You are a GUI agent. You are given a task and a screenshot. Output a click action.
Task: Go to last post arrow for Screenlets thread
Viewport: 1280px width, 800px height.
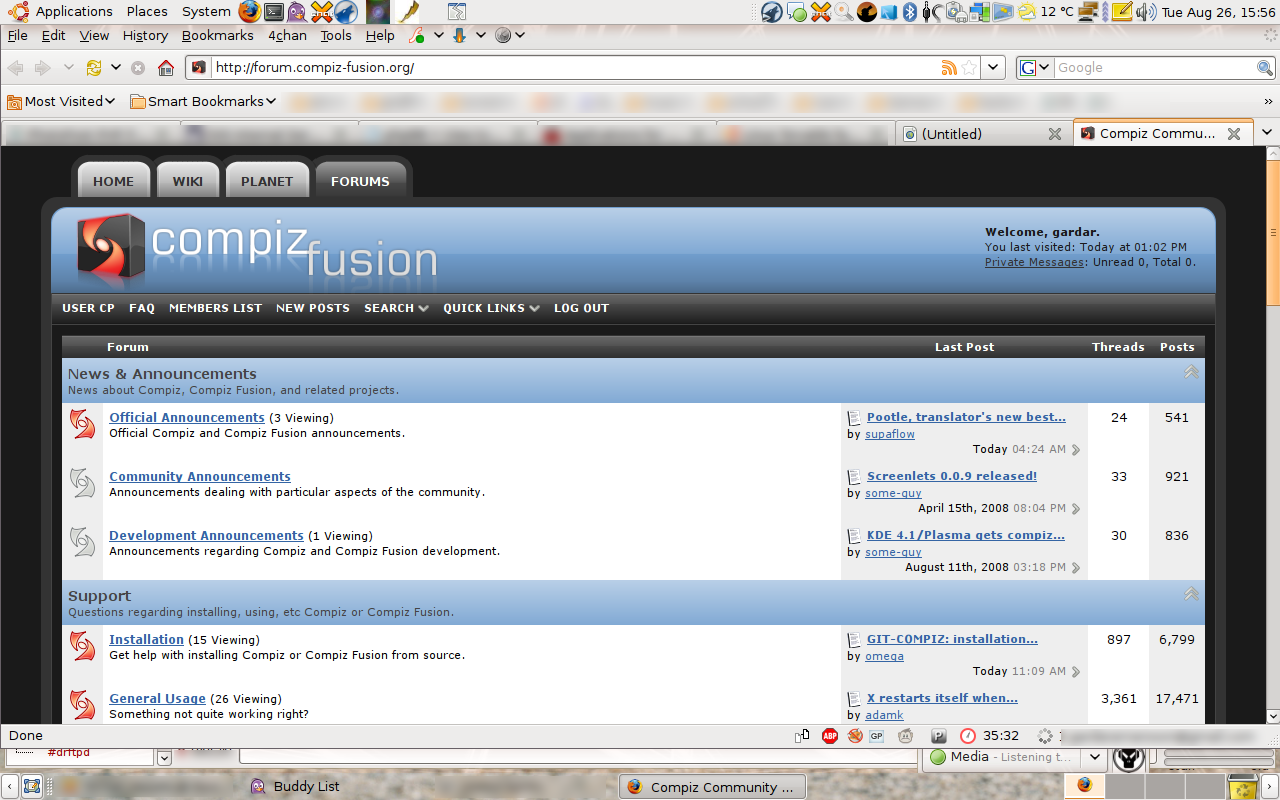click(x=1076, y=509)
